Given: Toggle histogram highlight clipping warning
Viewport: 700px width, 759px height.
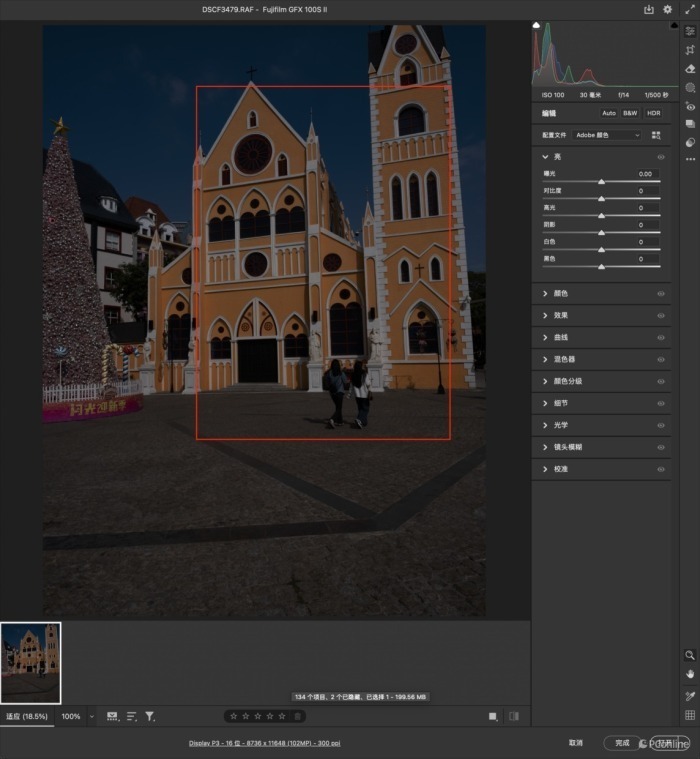Looking at the screenshot, I should (674, 25).
